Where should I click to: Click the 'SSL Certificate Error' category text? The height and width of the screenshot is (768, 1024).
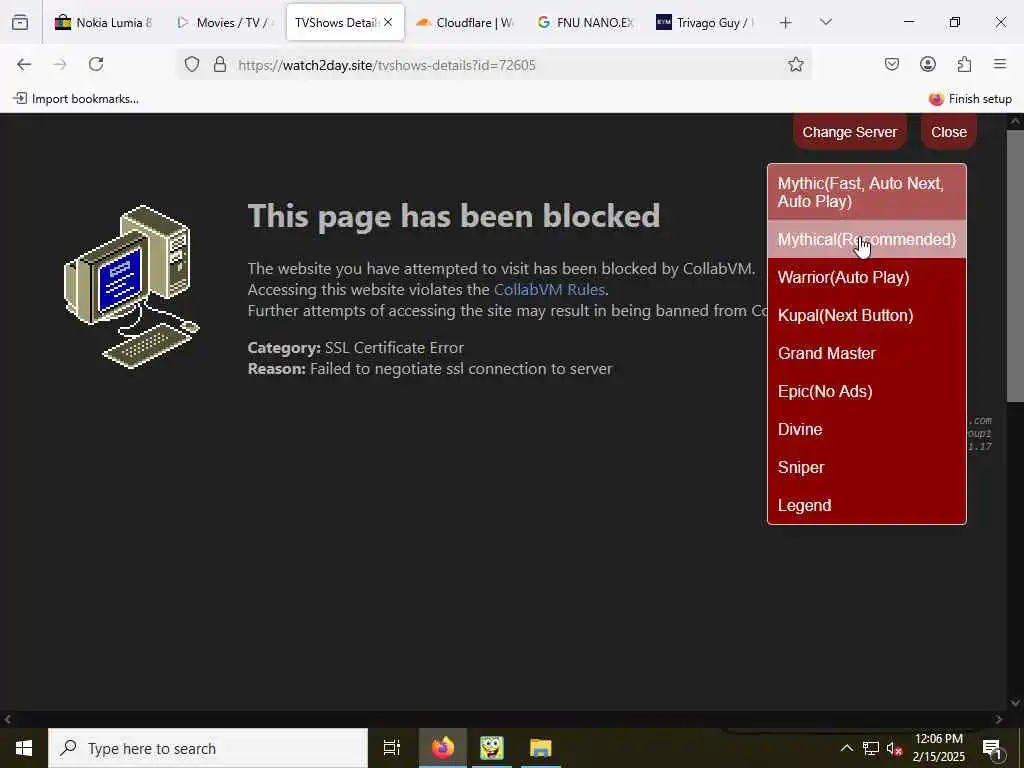pyautogui.click(x=394, y=347)
